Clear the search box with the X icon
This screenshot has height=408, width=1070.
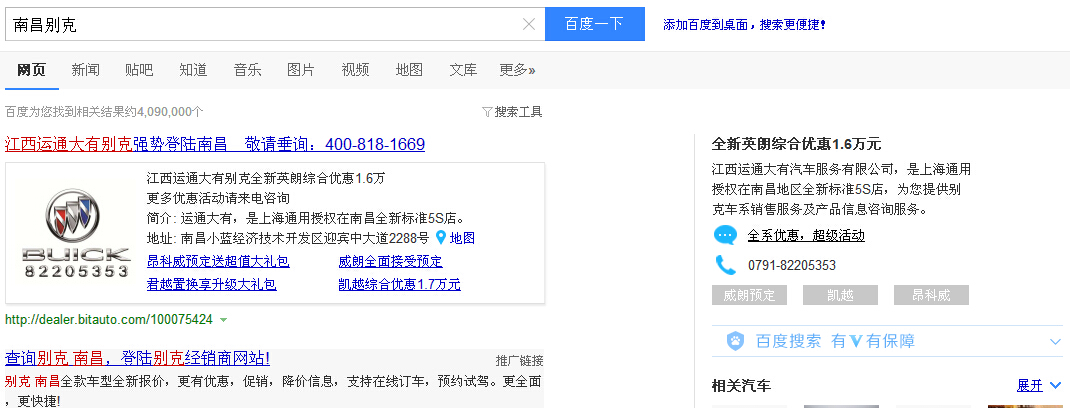pos(528,25)
